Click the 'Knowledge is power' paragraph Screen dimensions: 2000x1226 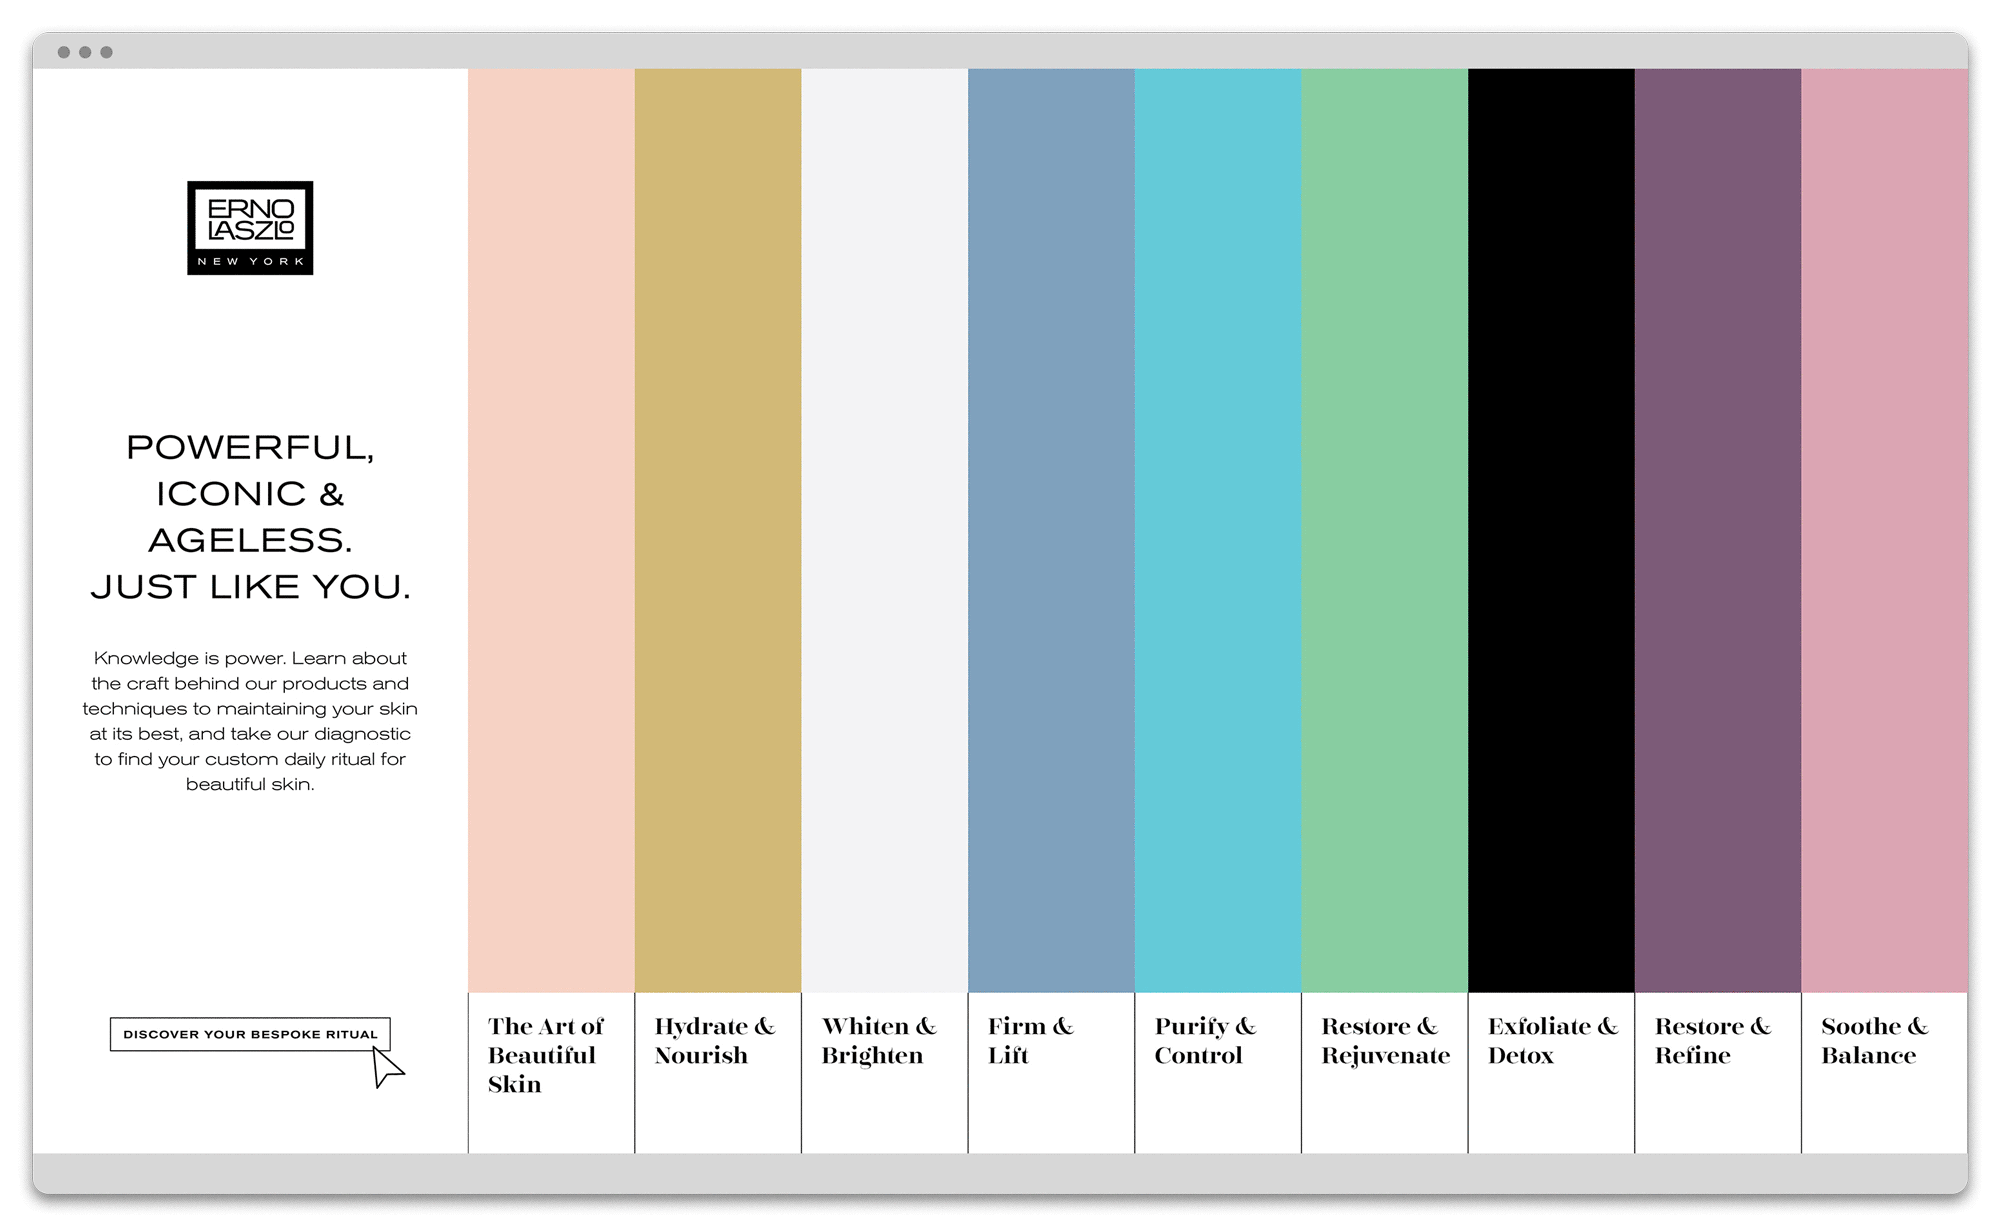250,721
